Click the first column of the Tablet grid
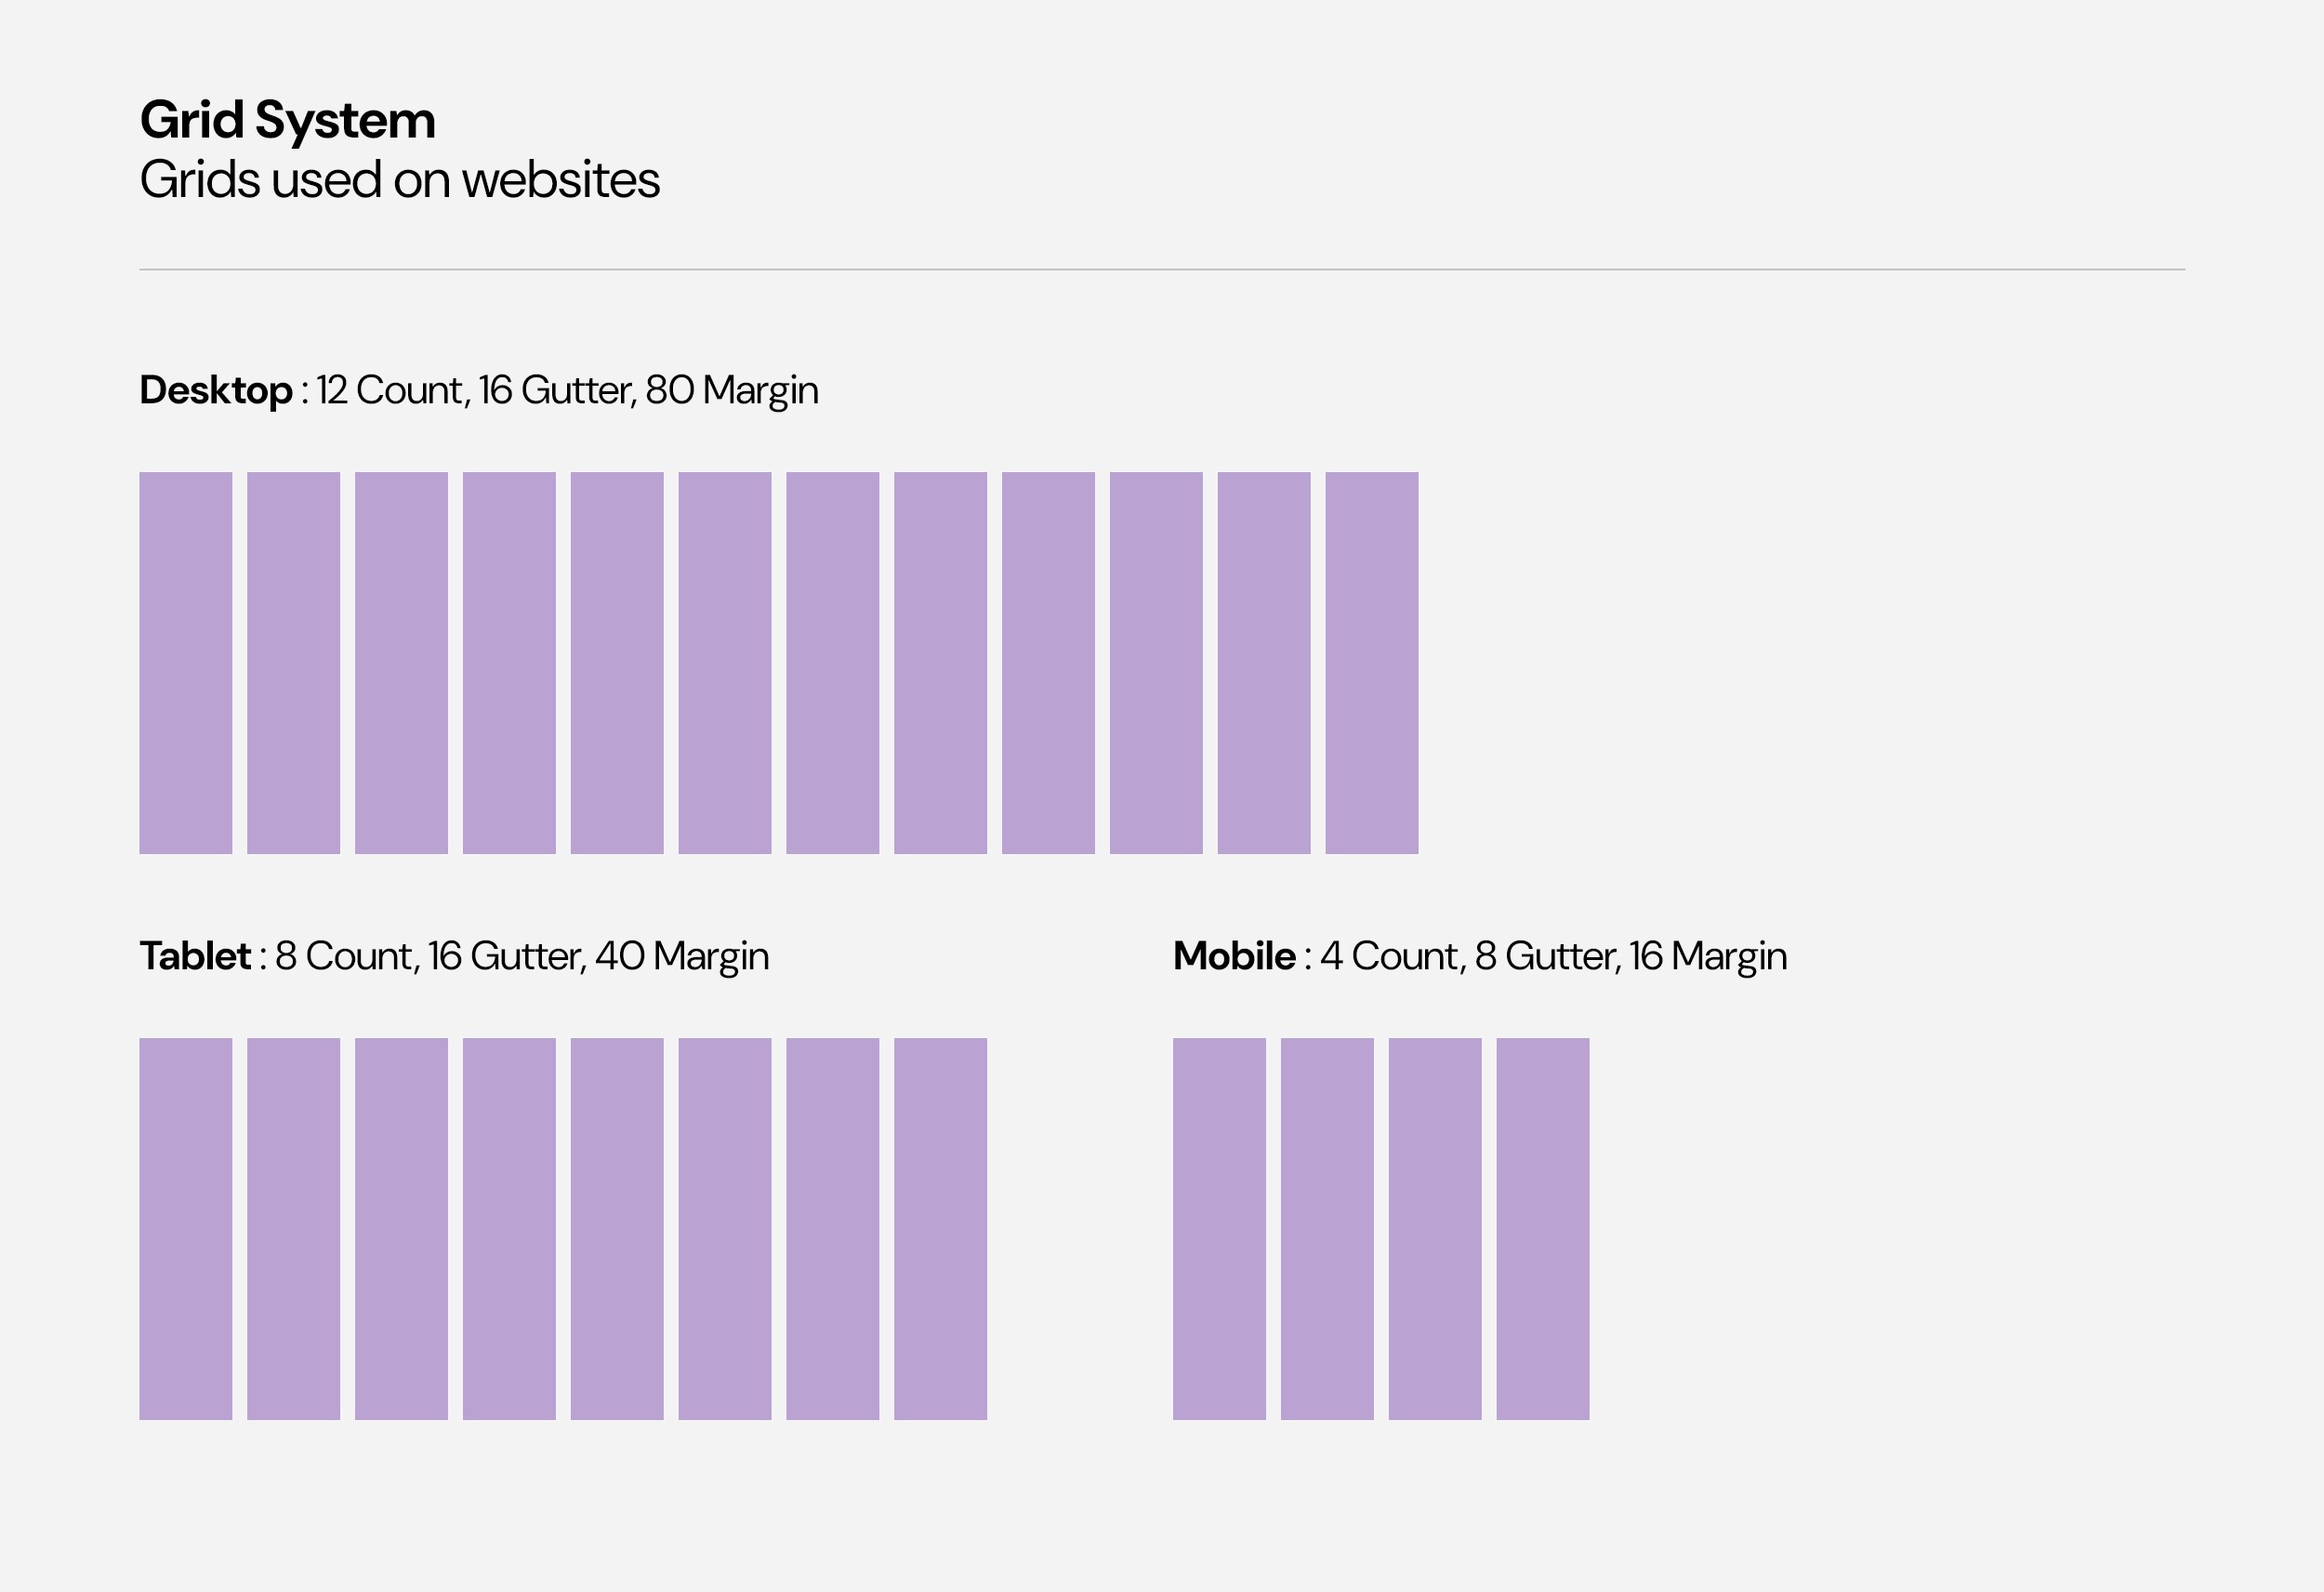2324x1592 pixels. [186, 1229]
